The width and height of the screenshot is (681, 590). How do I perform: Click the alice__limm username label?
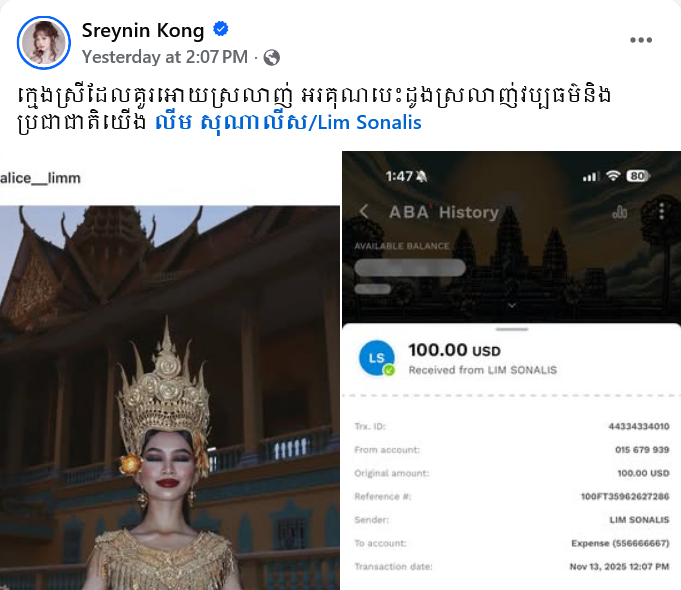[40, 178]
